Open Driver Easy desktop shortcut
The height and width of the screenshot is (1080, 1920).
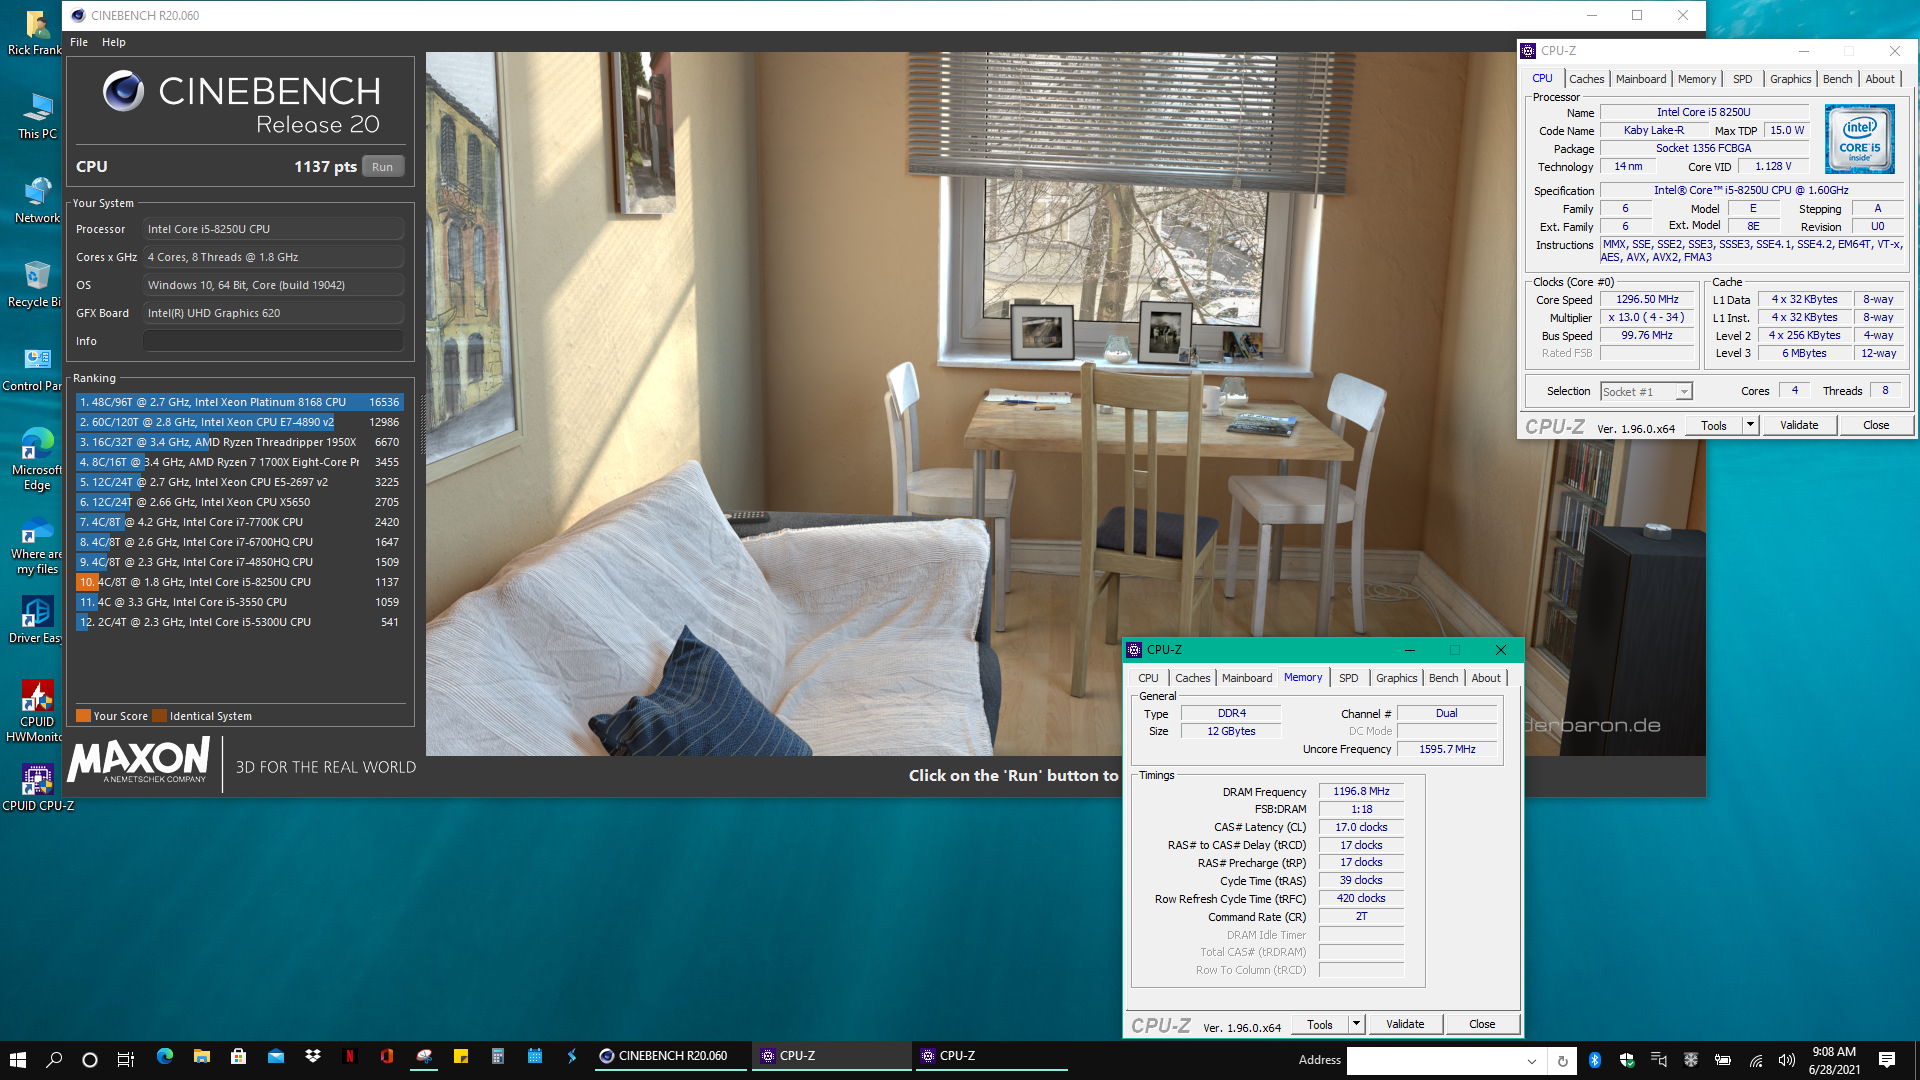coord(37,619)
